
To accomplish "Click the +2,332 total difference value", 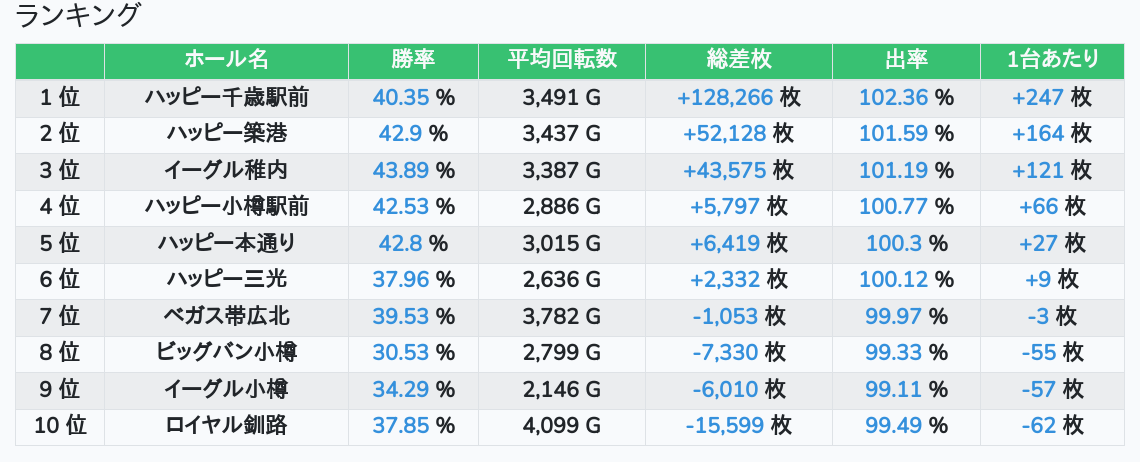I will [x=725, y=280].
